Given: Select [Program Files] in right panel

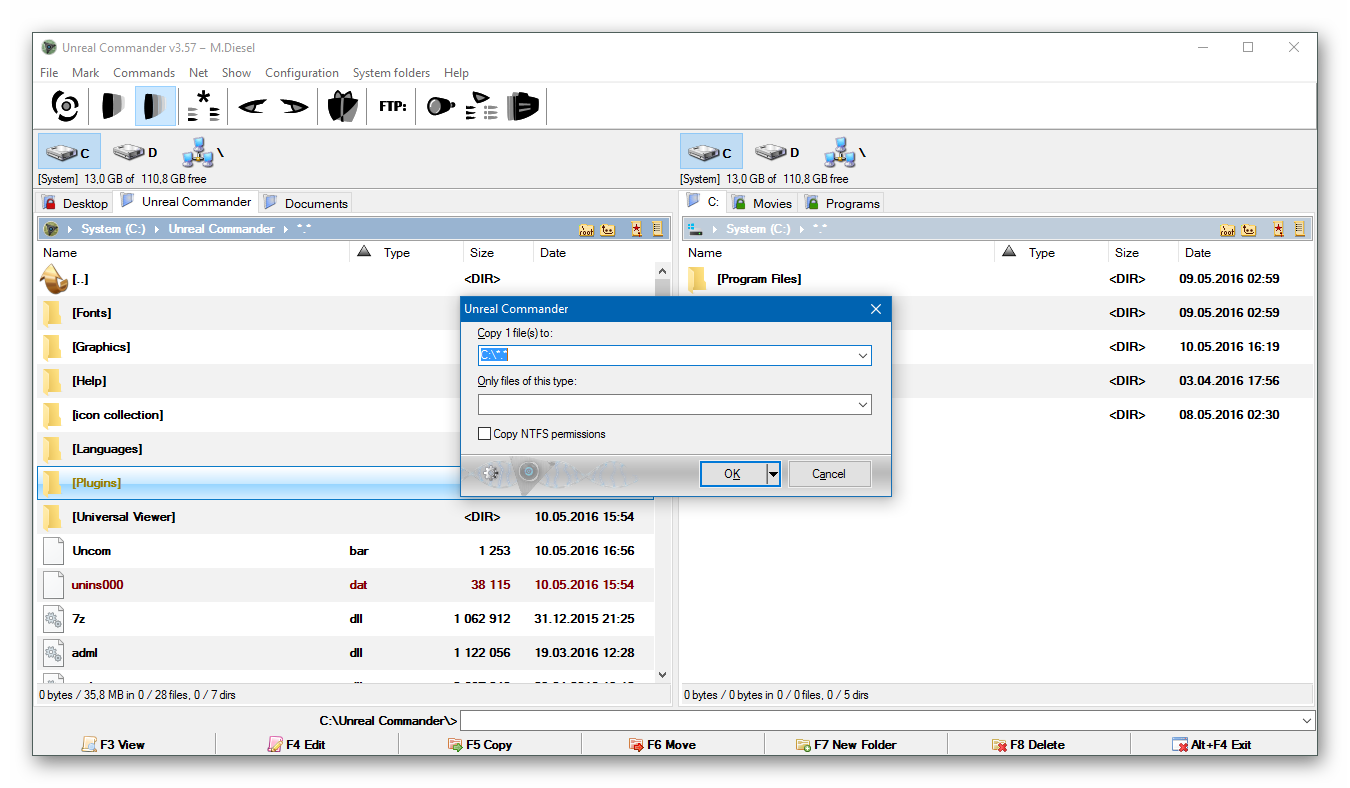Looking at the screenshot, I should pyautogui.click(x=996, y=279).
